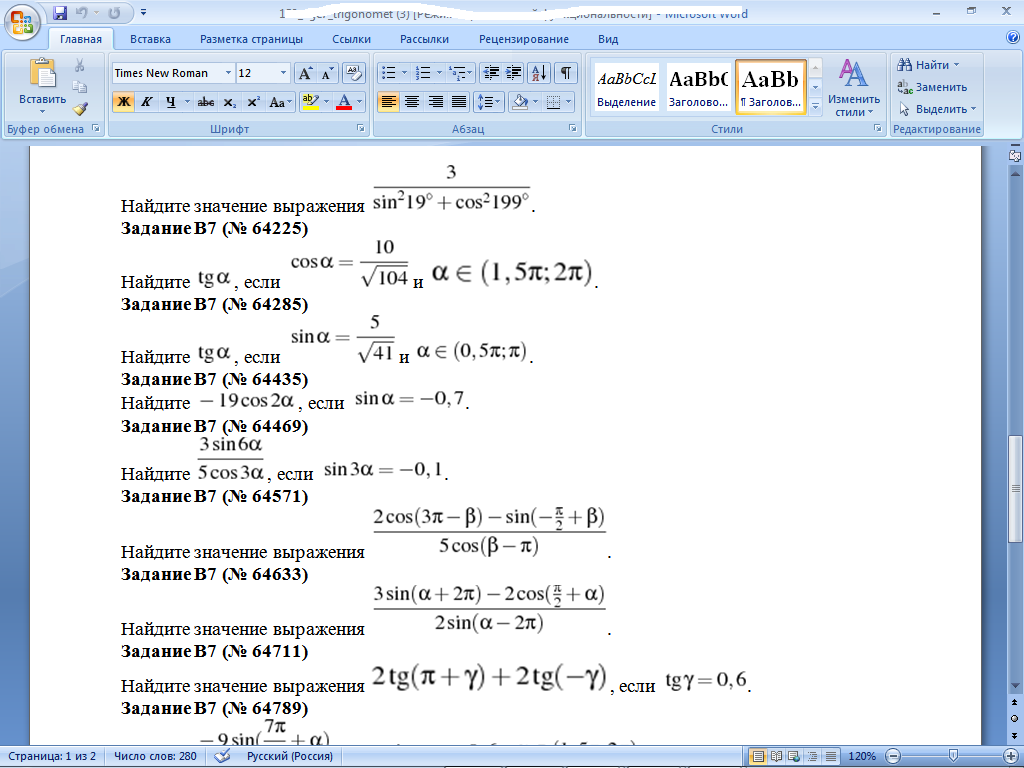The height and width of the screenshot is (768, 1024).
Task: Click zoom level 120%
Action: pyautogui.click(x=862, y=756)
